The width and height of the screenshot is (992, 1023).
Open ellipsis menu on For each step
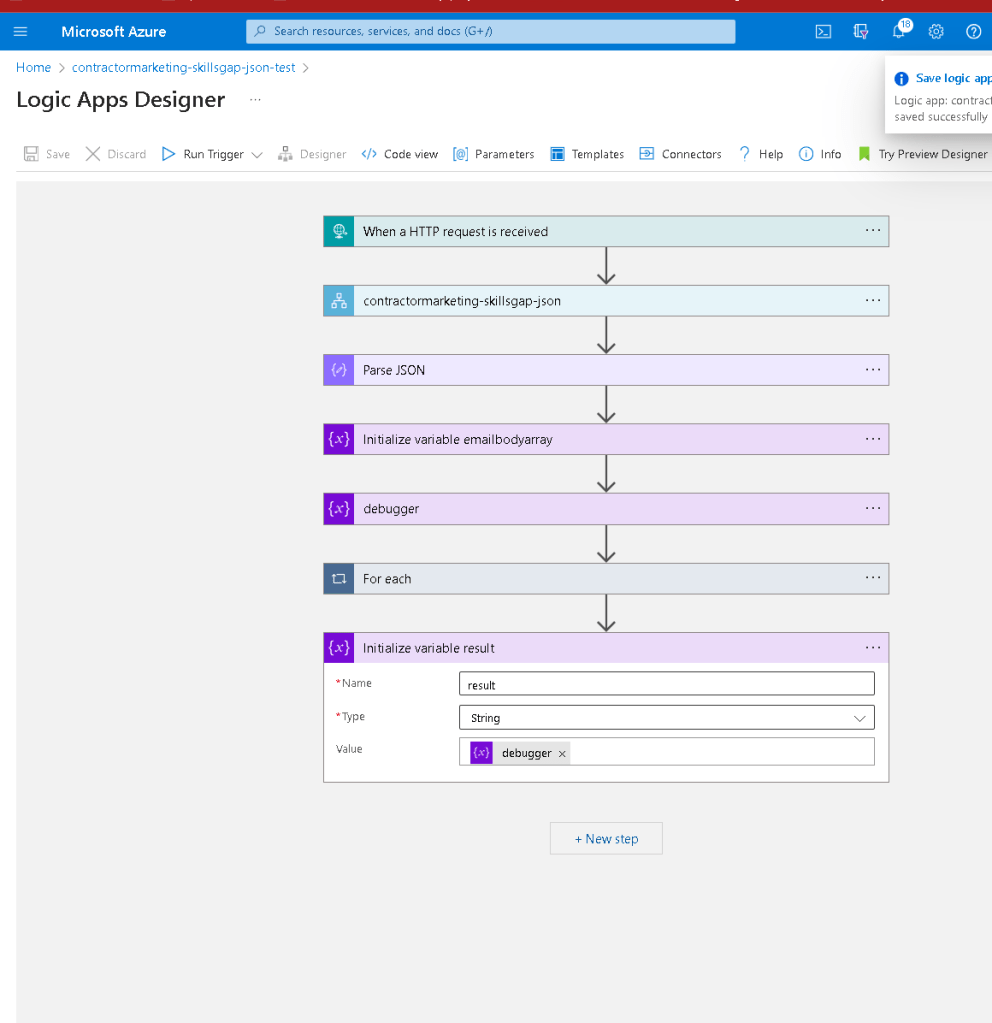873,577
